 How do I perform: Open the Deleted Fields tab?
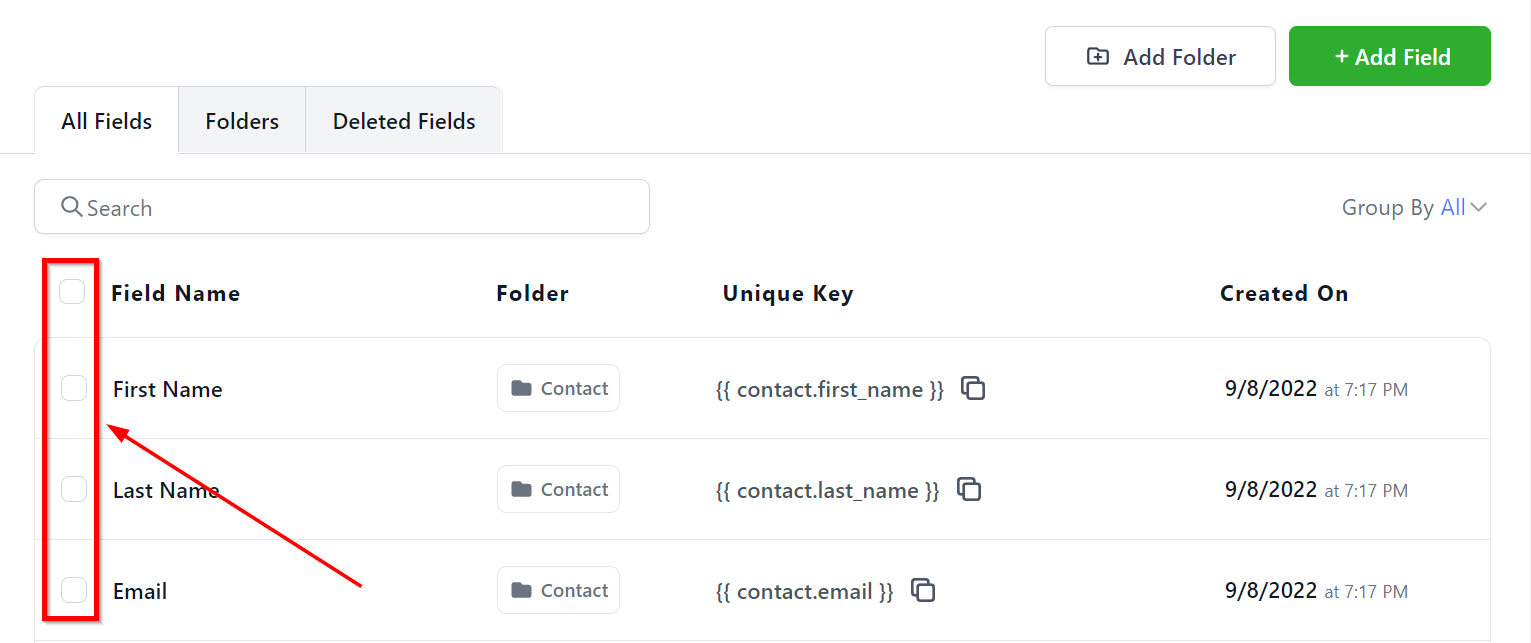404,121
